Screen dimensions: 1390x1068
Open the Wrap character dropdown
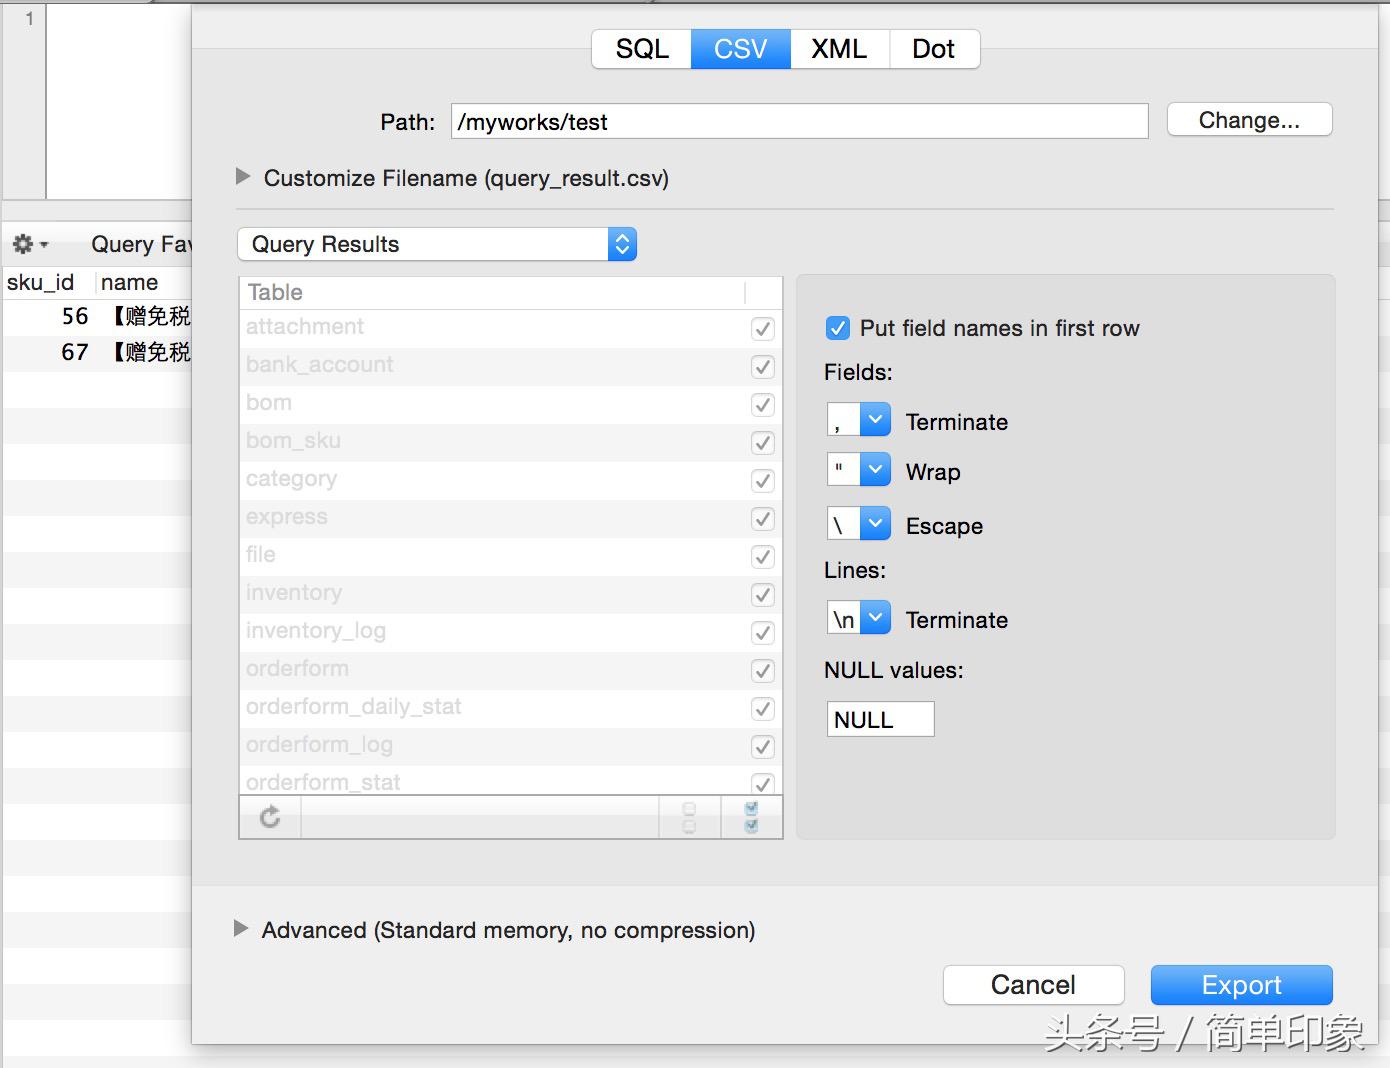pyautogui.click(x=875, y=470)
